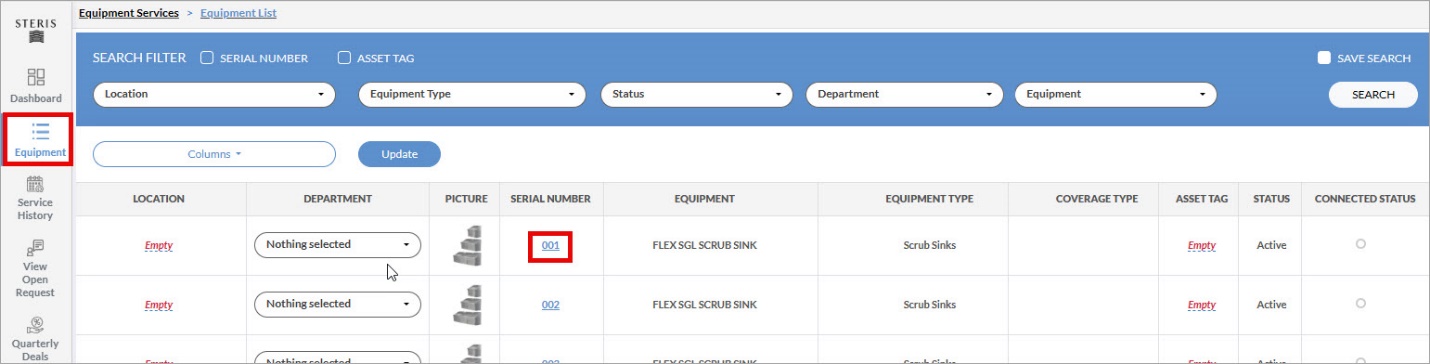The height and width of the screenshot is (364, 1430).
Task: Open the Department filter dropdown
Action: click(x=904, y=94)
